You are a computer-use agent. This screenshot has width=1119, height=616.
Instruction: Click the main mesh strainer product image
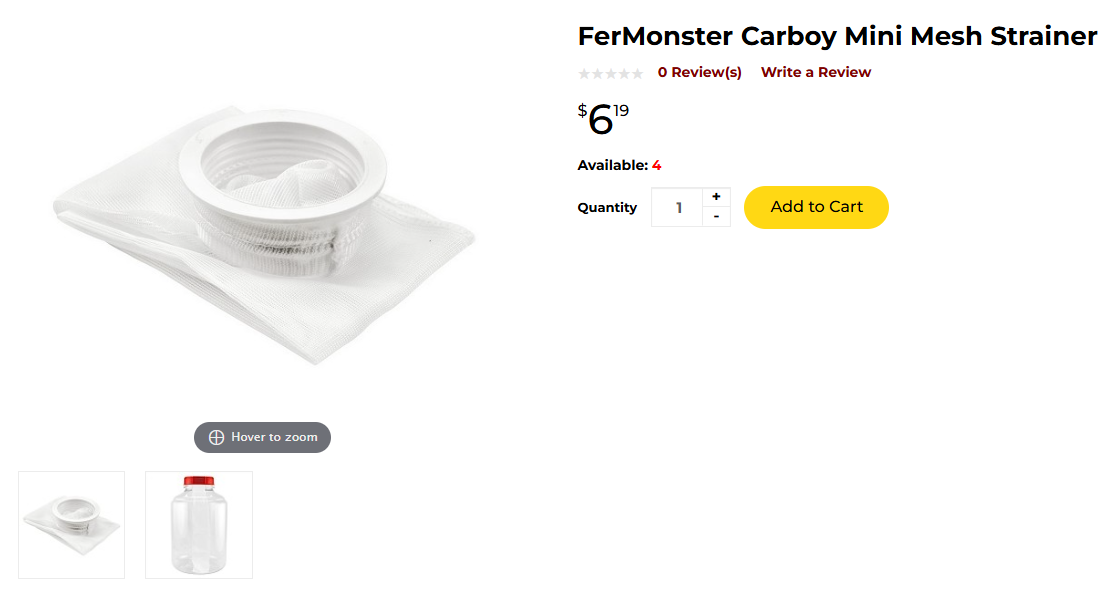[x=265, y=235]
